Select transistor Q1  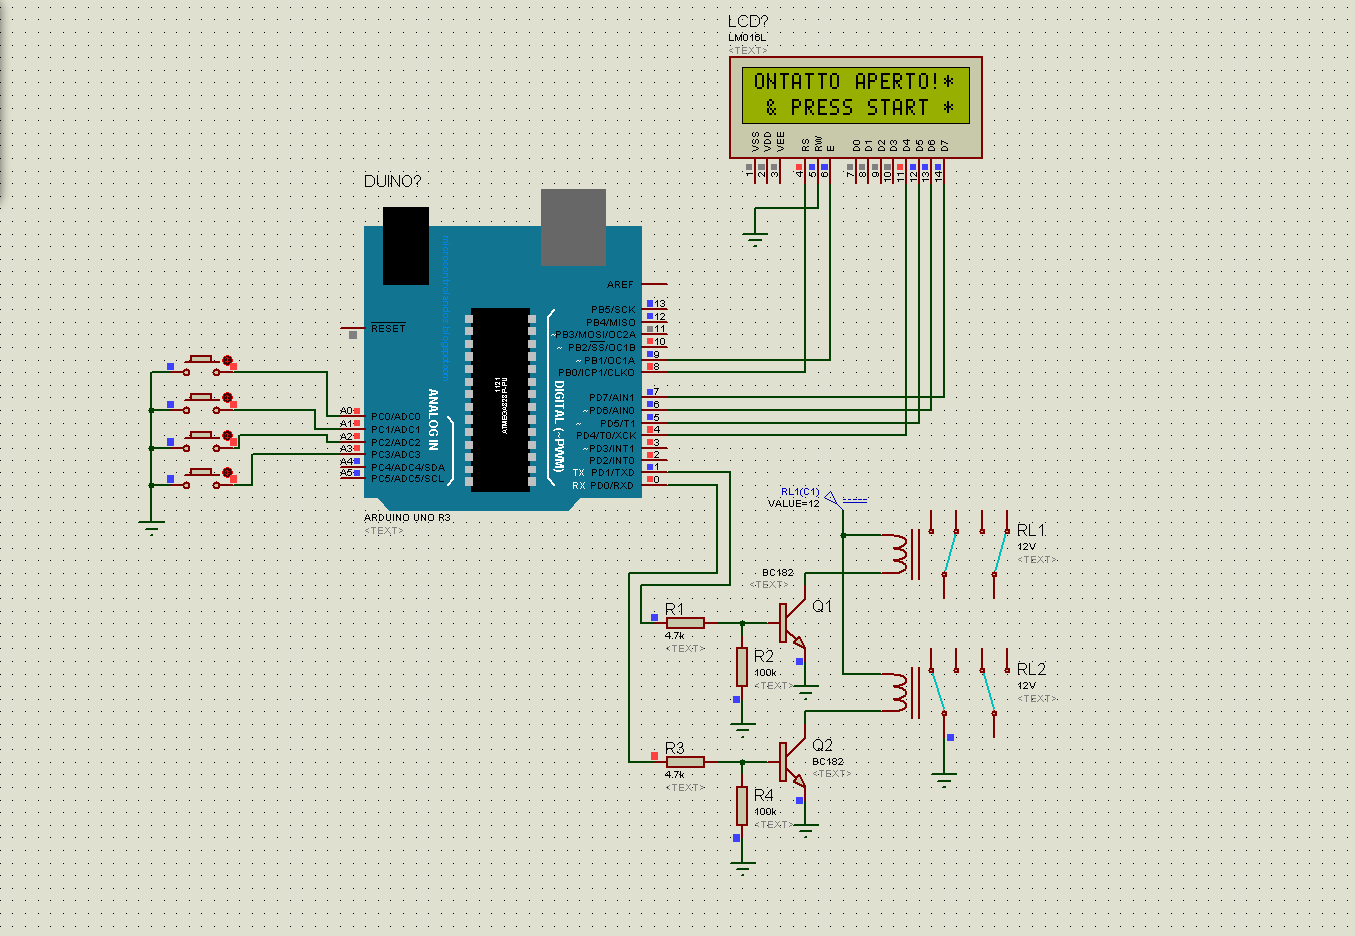791,623
